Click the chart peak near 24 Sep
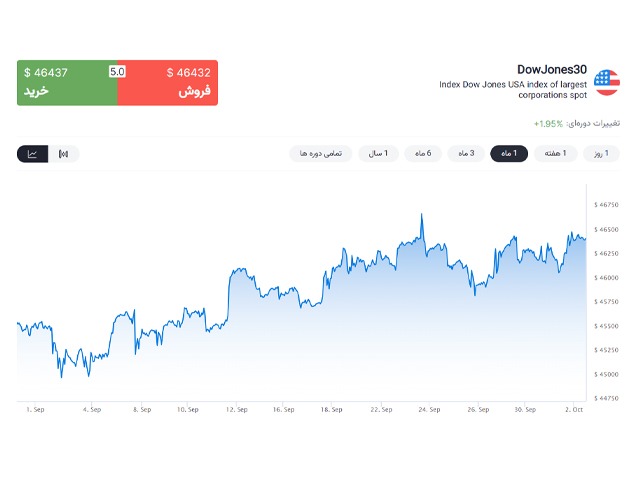Image resolution: width=640 pixels, height=480 pixels. [422, 215]
